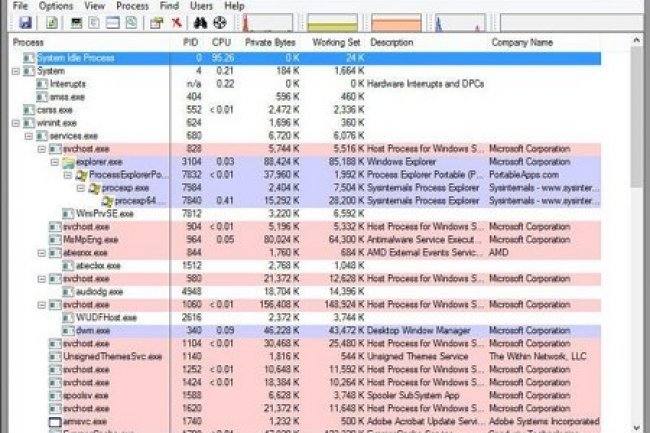Sort by the CPU column header
Image resolution: width=650 pixels, height=433 pixels.
221,43
